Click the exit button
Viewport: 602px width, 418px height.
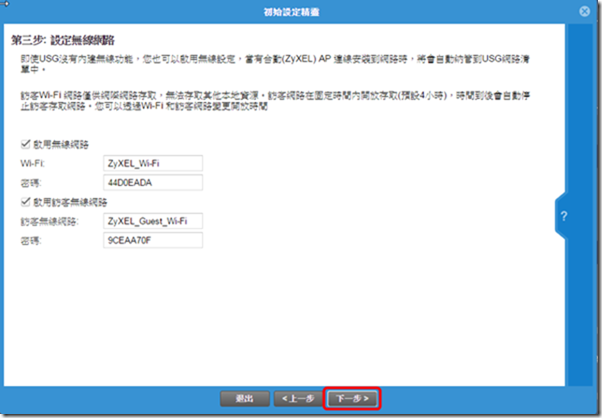click(x=245, y=398)
